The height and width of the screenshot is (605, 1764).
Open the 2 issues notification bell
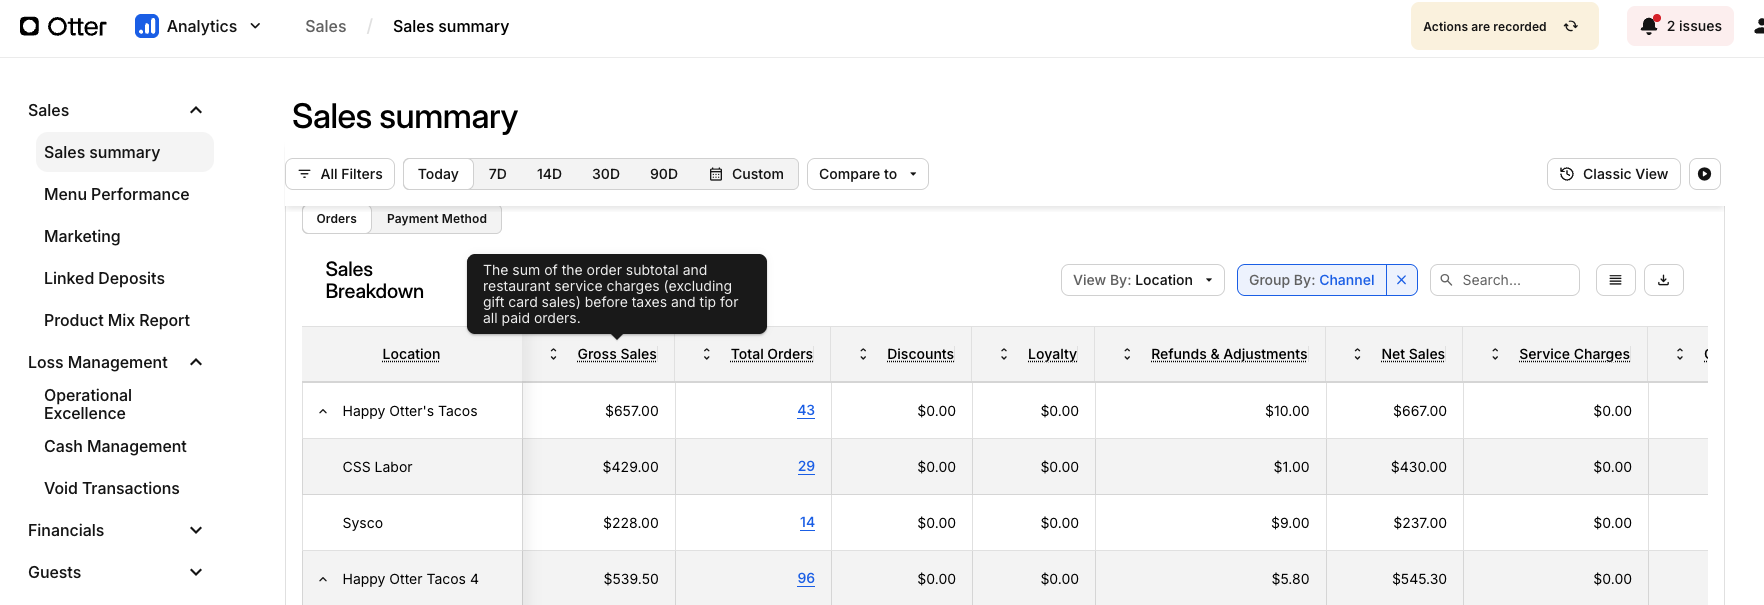point(1681,26)
